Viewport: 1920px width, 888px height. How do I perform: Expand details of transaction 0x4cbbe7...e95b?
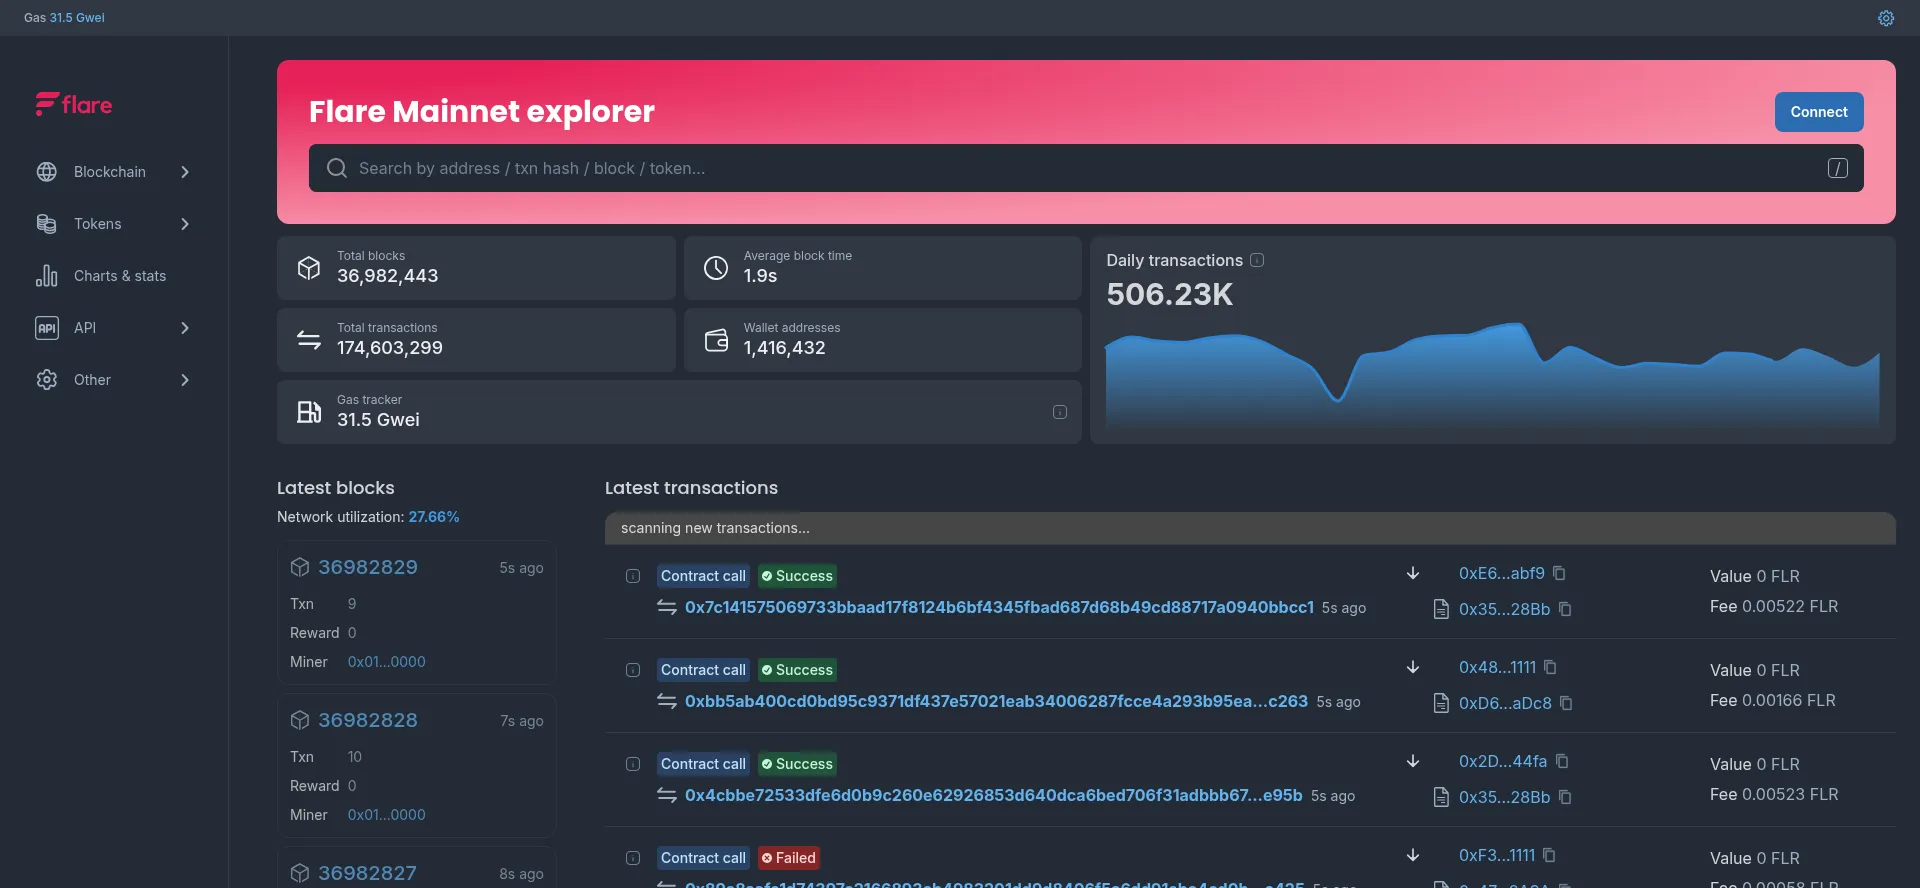point(633,764)
